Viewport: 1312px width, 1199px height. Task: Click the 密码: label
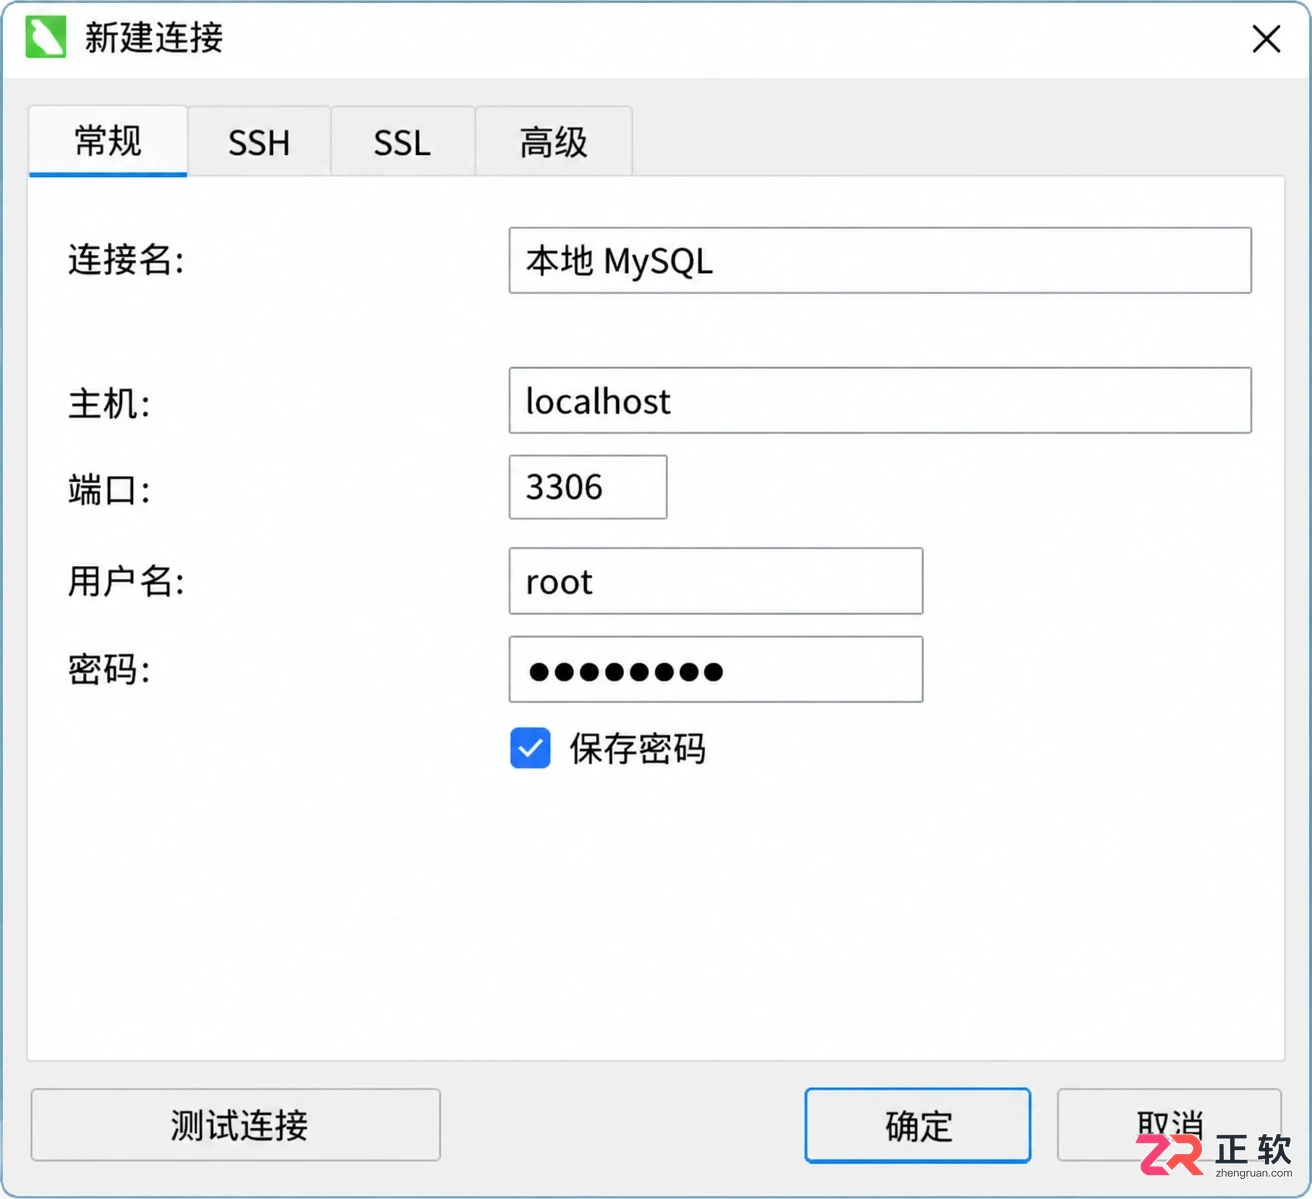109,669
